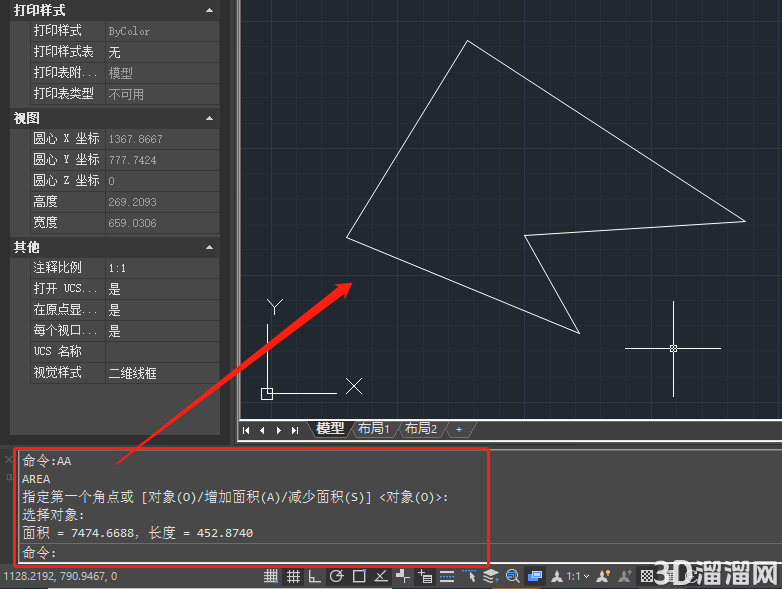Click the 注释比例 value 1:1
The image size is (782, 589).
(162, 268)
